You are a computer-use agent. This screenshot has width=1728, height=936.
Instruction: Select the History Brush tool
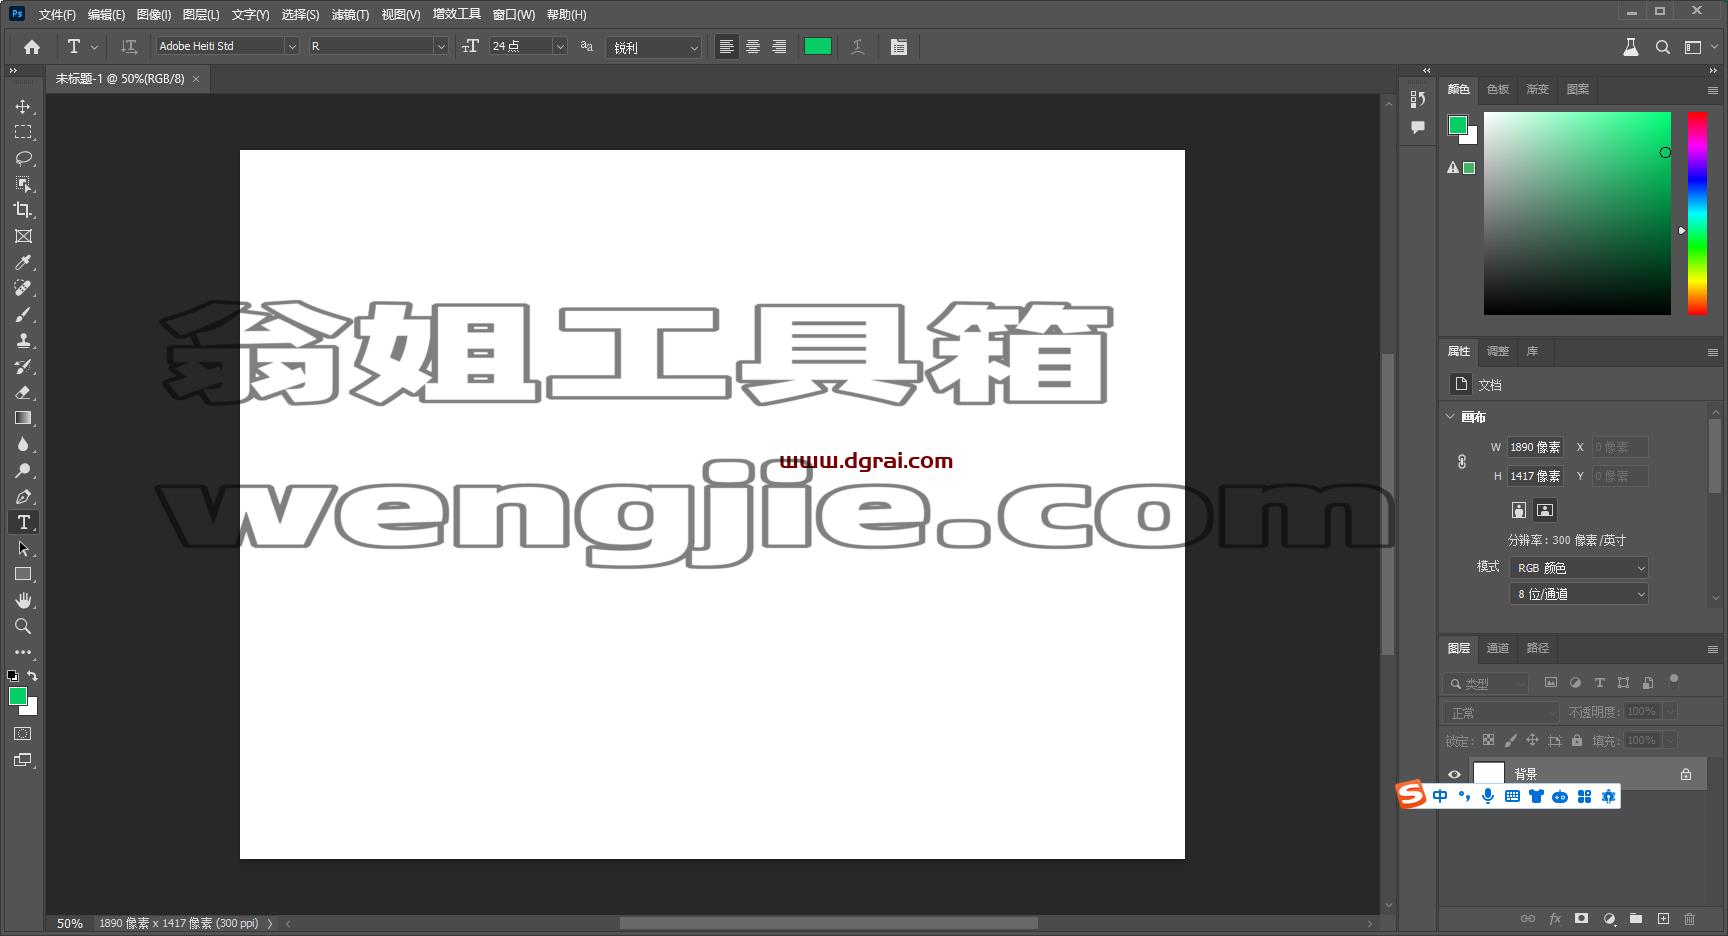(23, 366)
